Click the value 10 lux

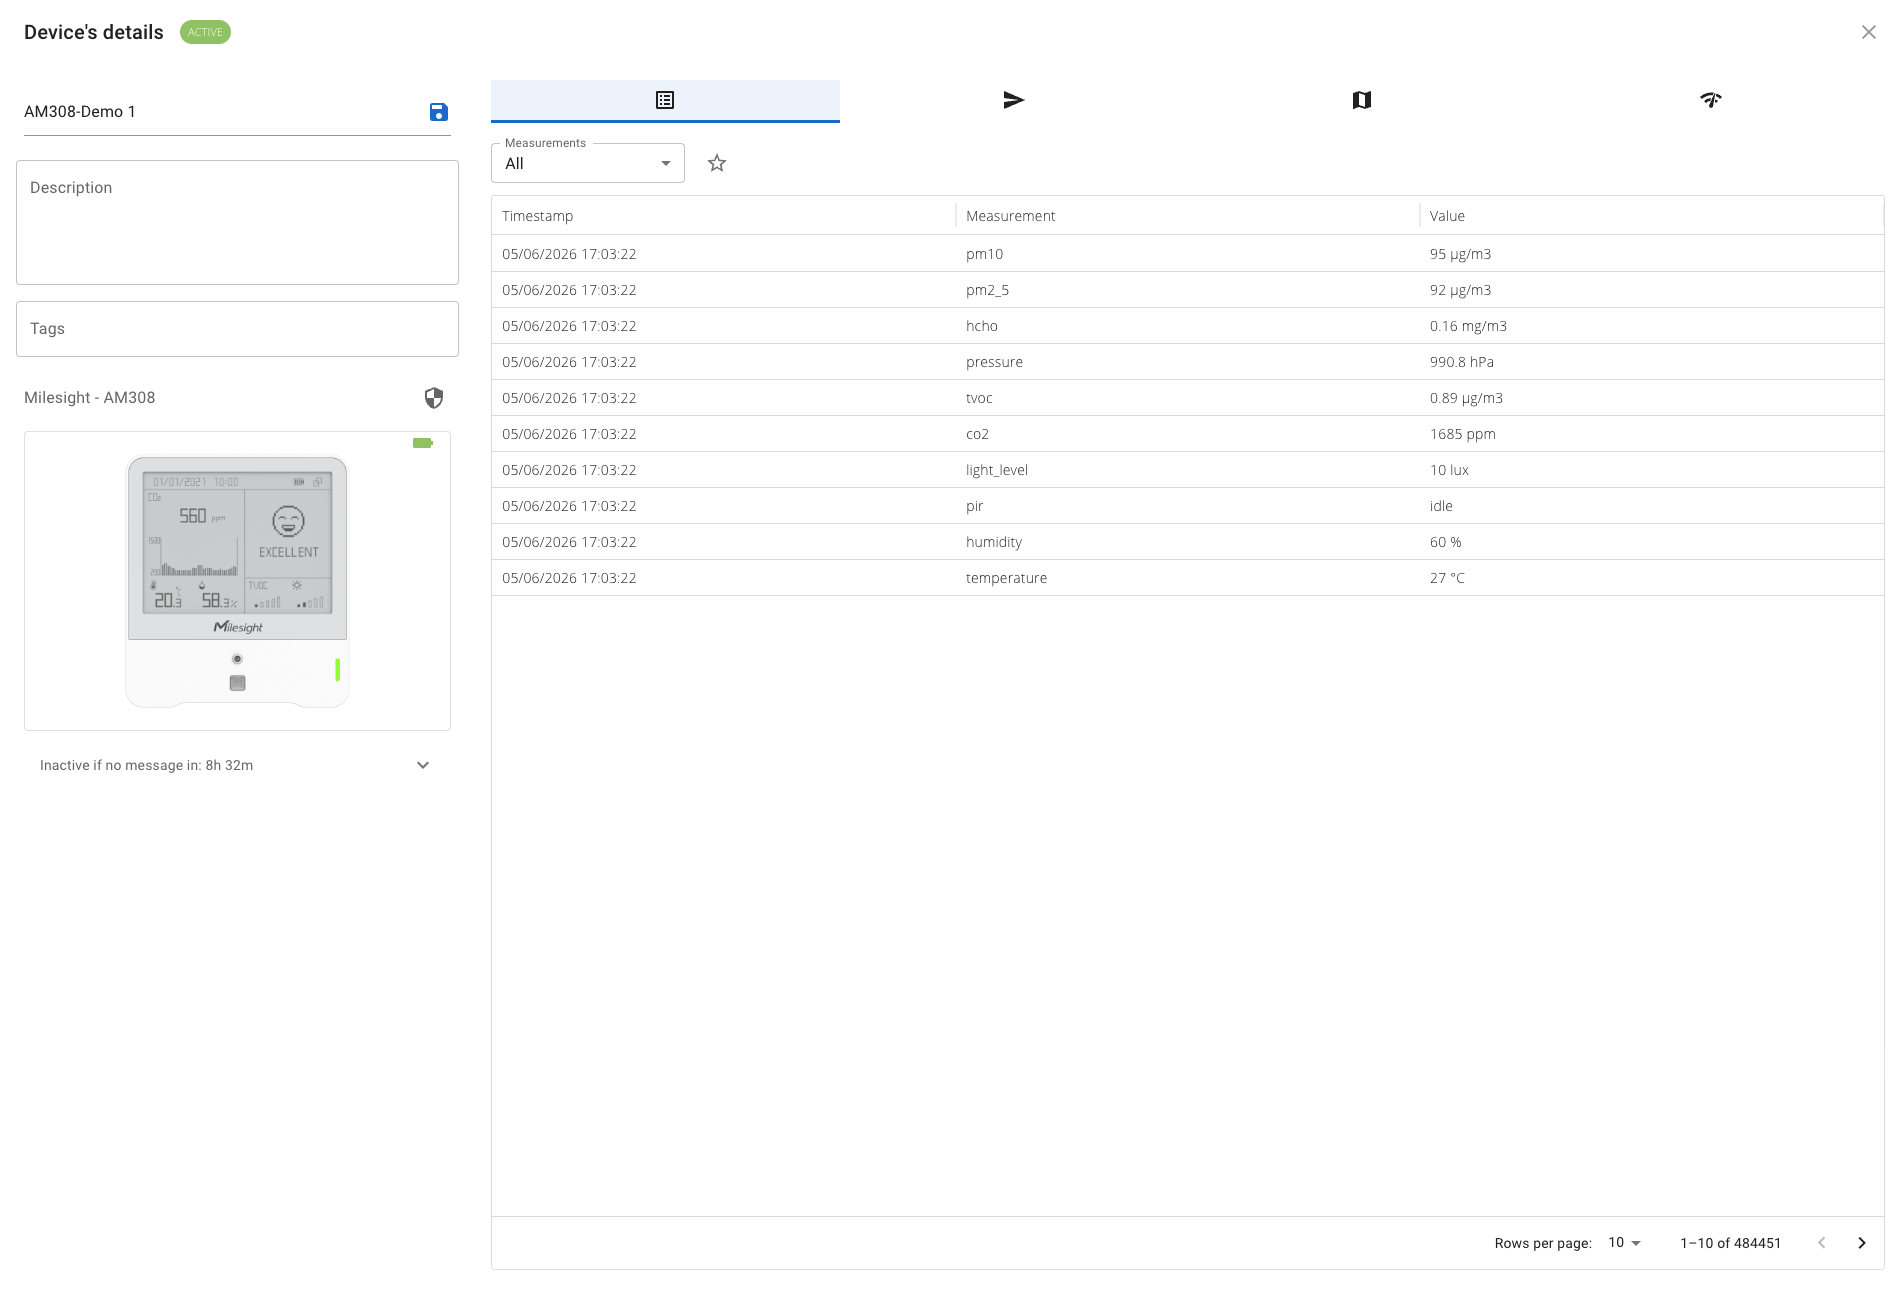tap(1449, 470)
